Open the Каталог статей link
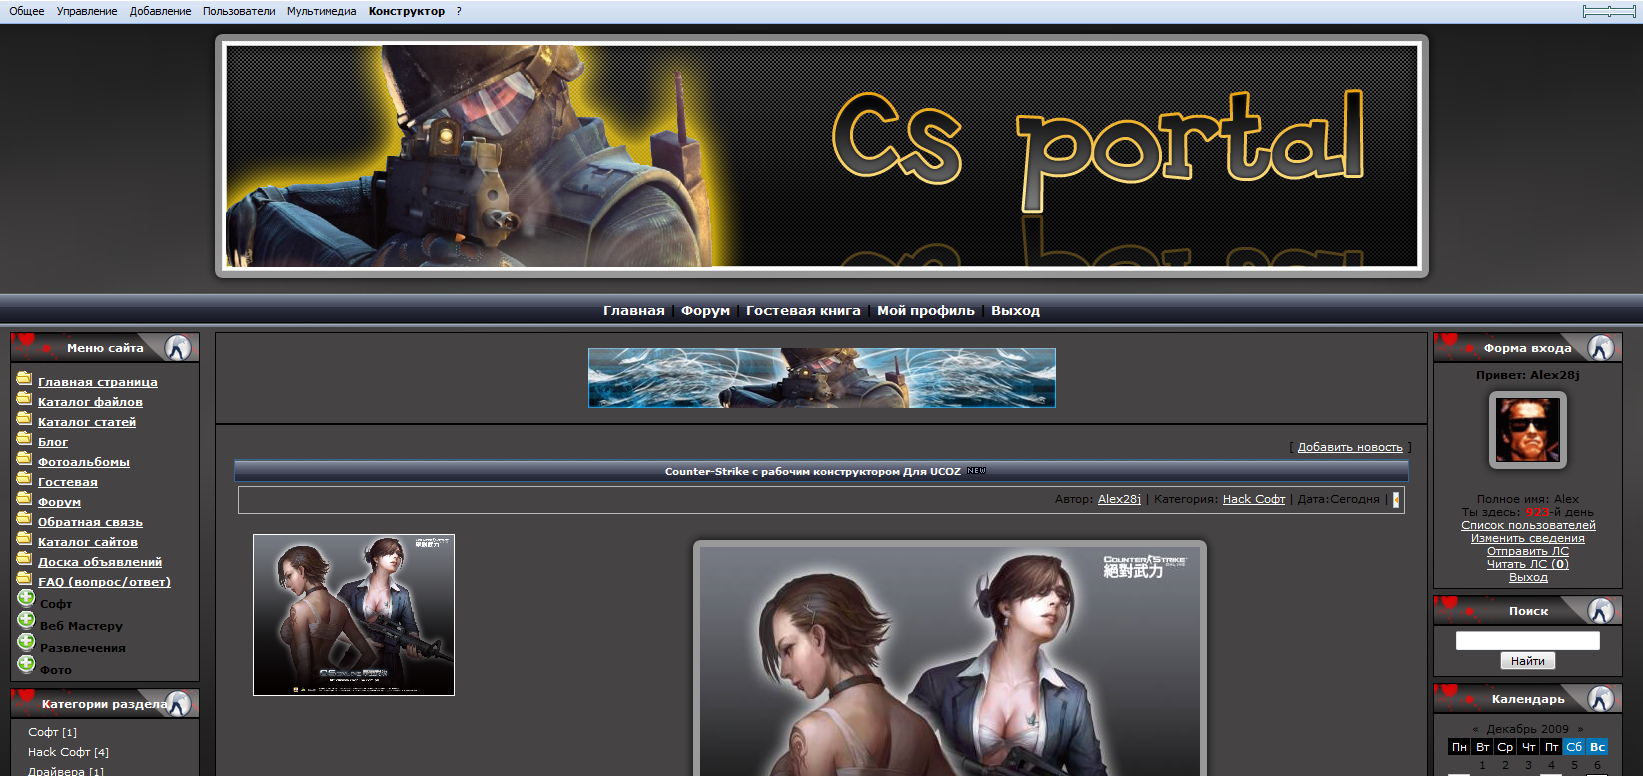1643x776 pixels. coord(87,422)
